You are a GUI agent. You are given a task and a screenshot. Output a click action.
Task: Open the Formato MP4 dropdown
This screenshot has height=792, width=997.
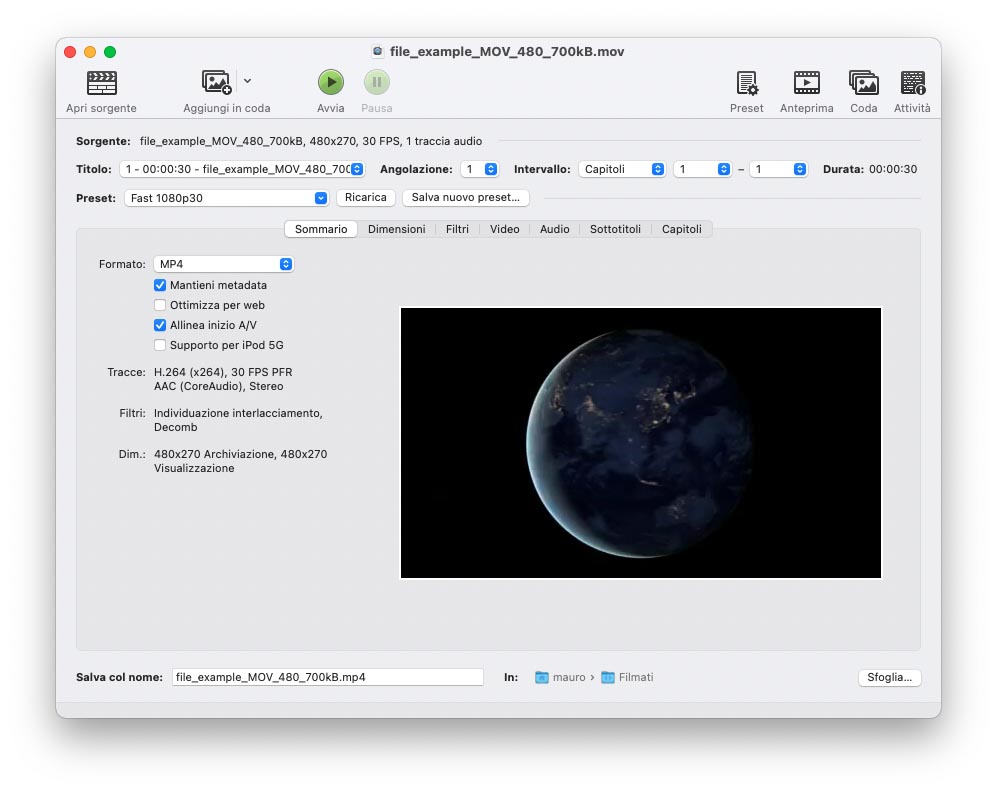[223, 264]
